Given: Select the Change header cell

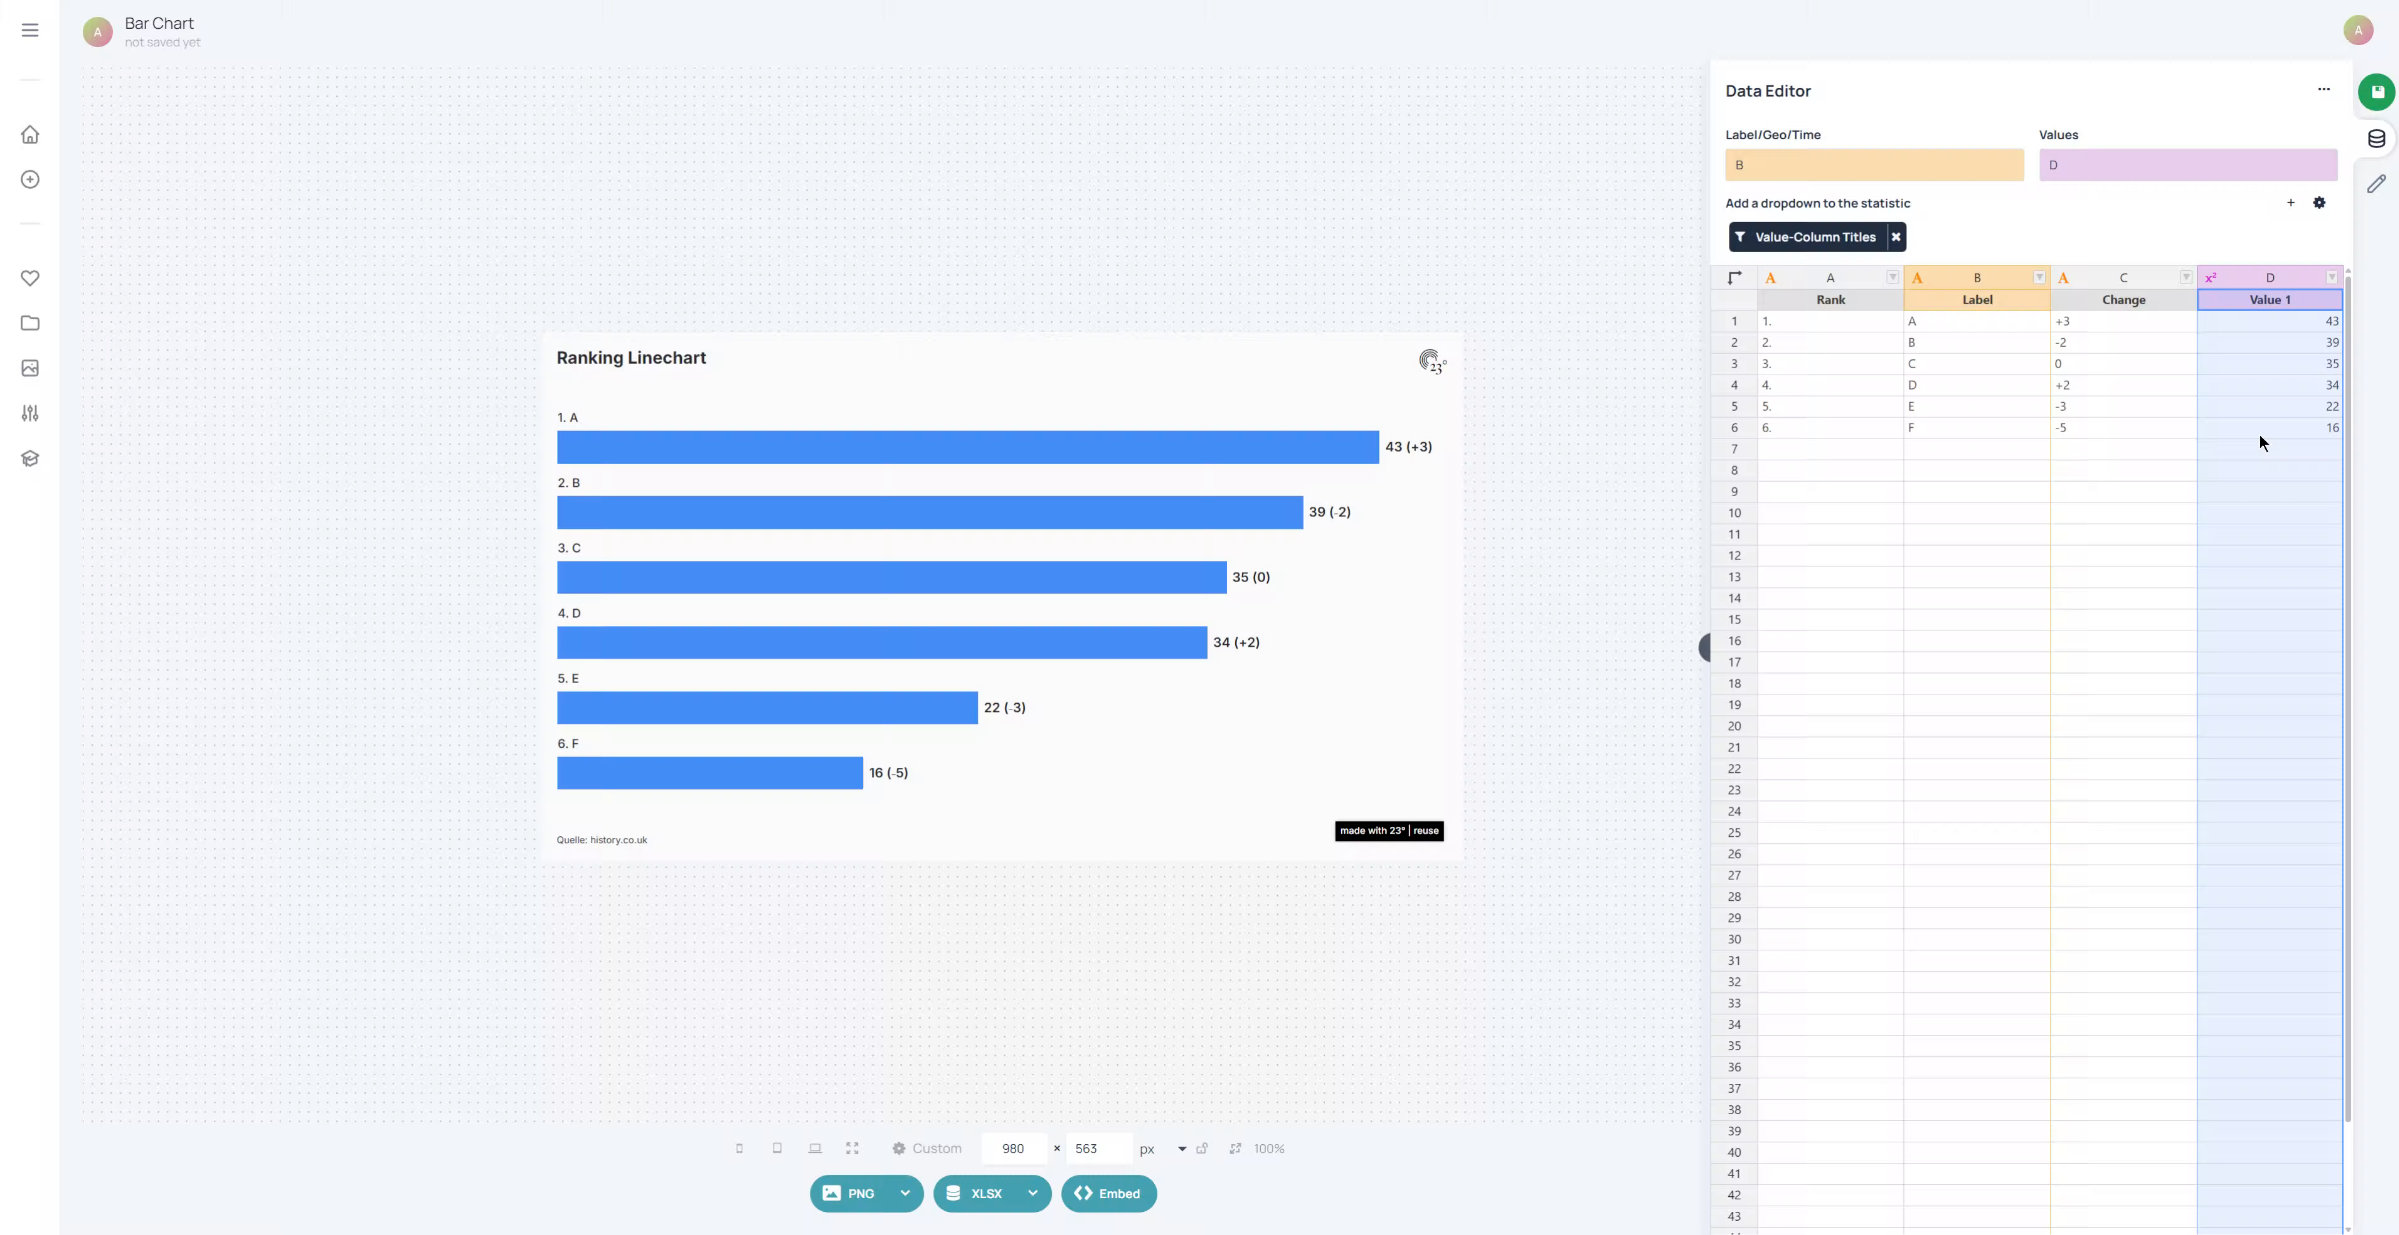Looking at the screenshot, I should tap(2123, 300).
